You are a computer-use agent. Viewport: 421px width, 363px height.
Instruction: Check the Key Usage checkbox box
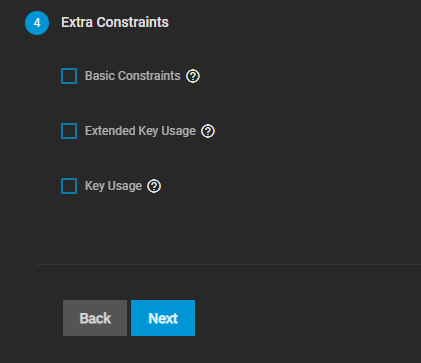(x=69, y=186)
